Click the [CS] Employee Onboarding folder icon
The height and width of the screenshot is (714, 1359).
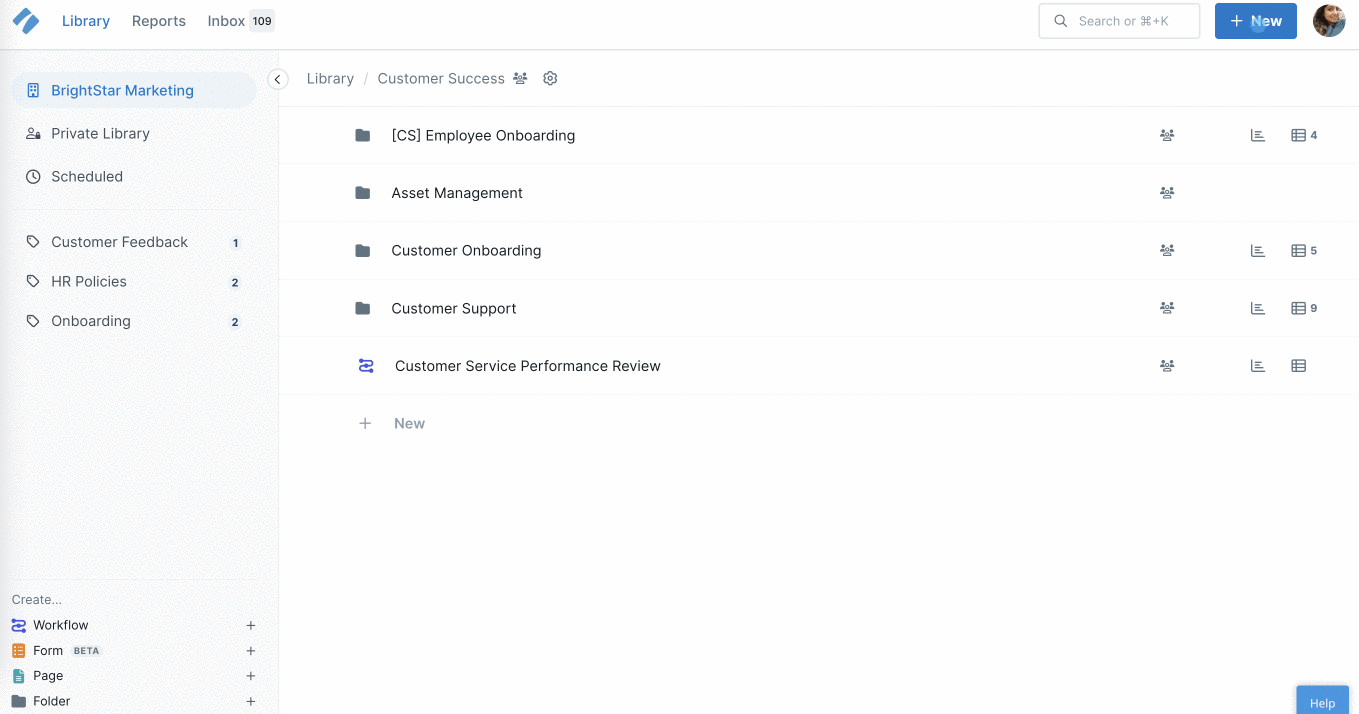[363, 135]
